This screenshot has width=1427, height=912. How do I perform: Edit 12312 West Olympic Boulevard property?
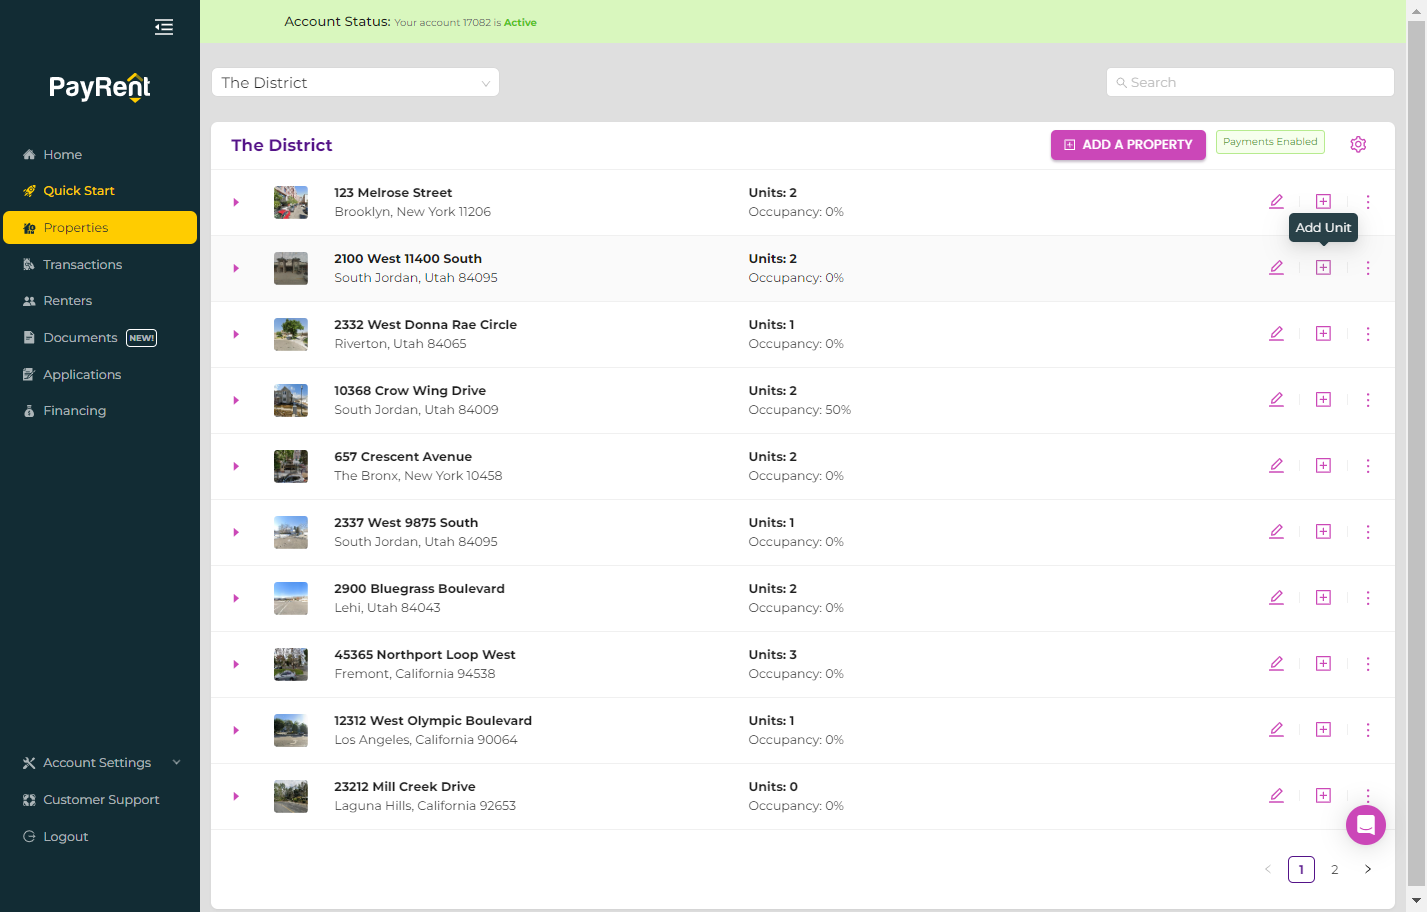[1276, 730]
